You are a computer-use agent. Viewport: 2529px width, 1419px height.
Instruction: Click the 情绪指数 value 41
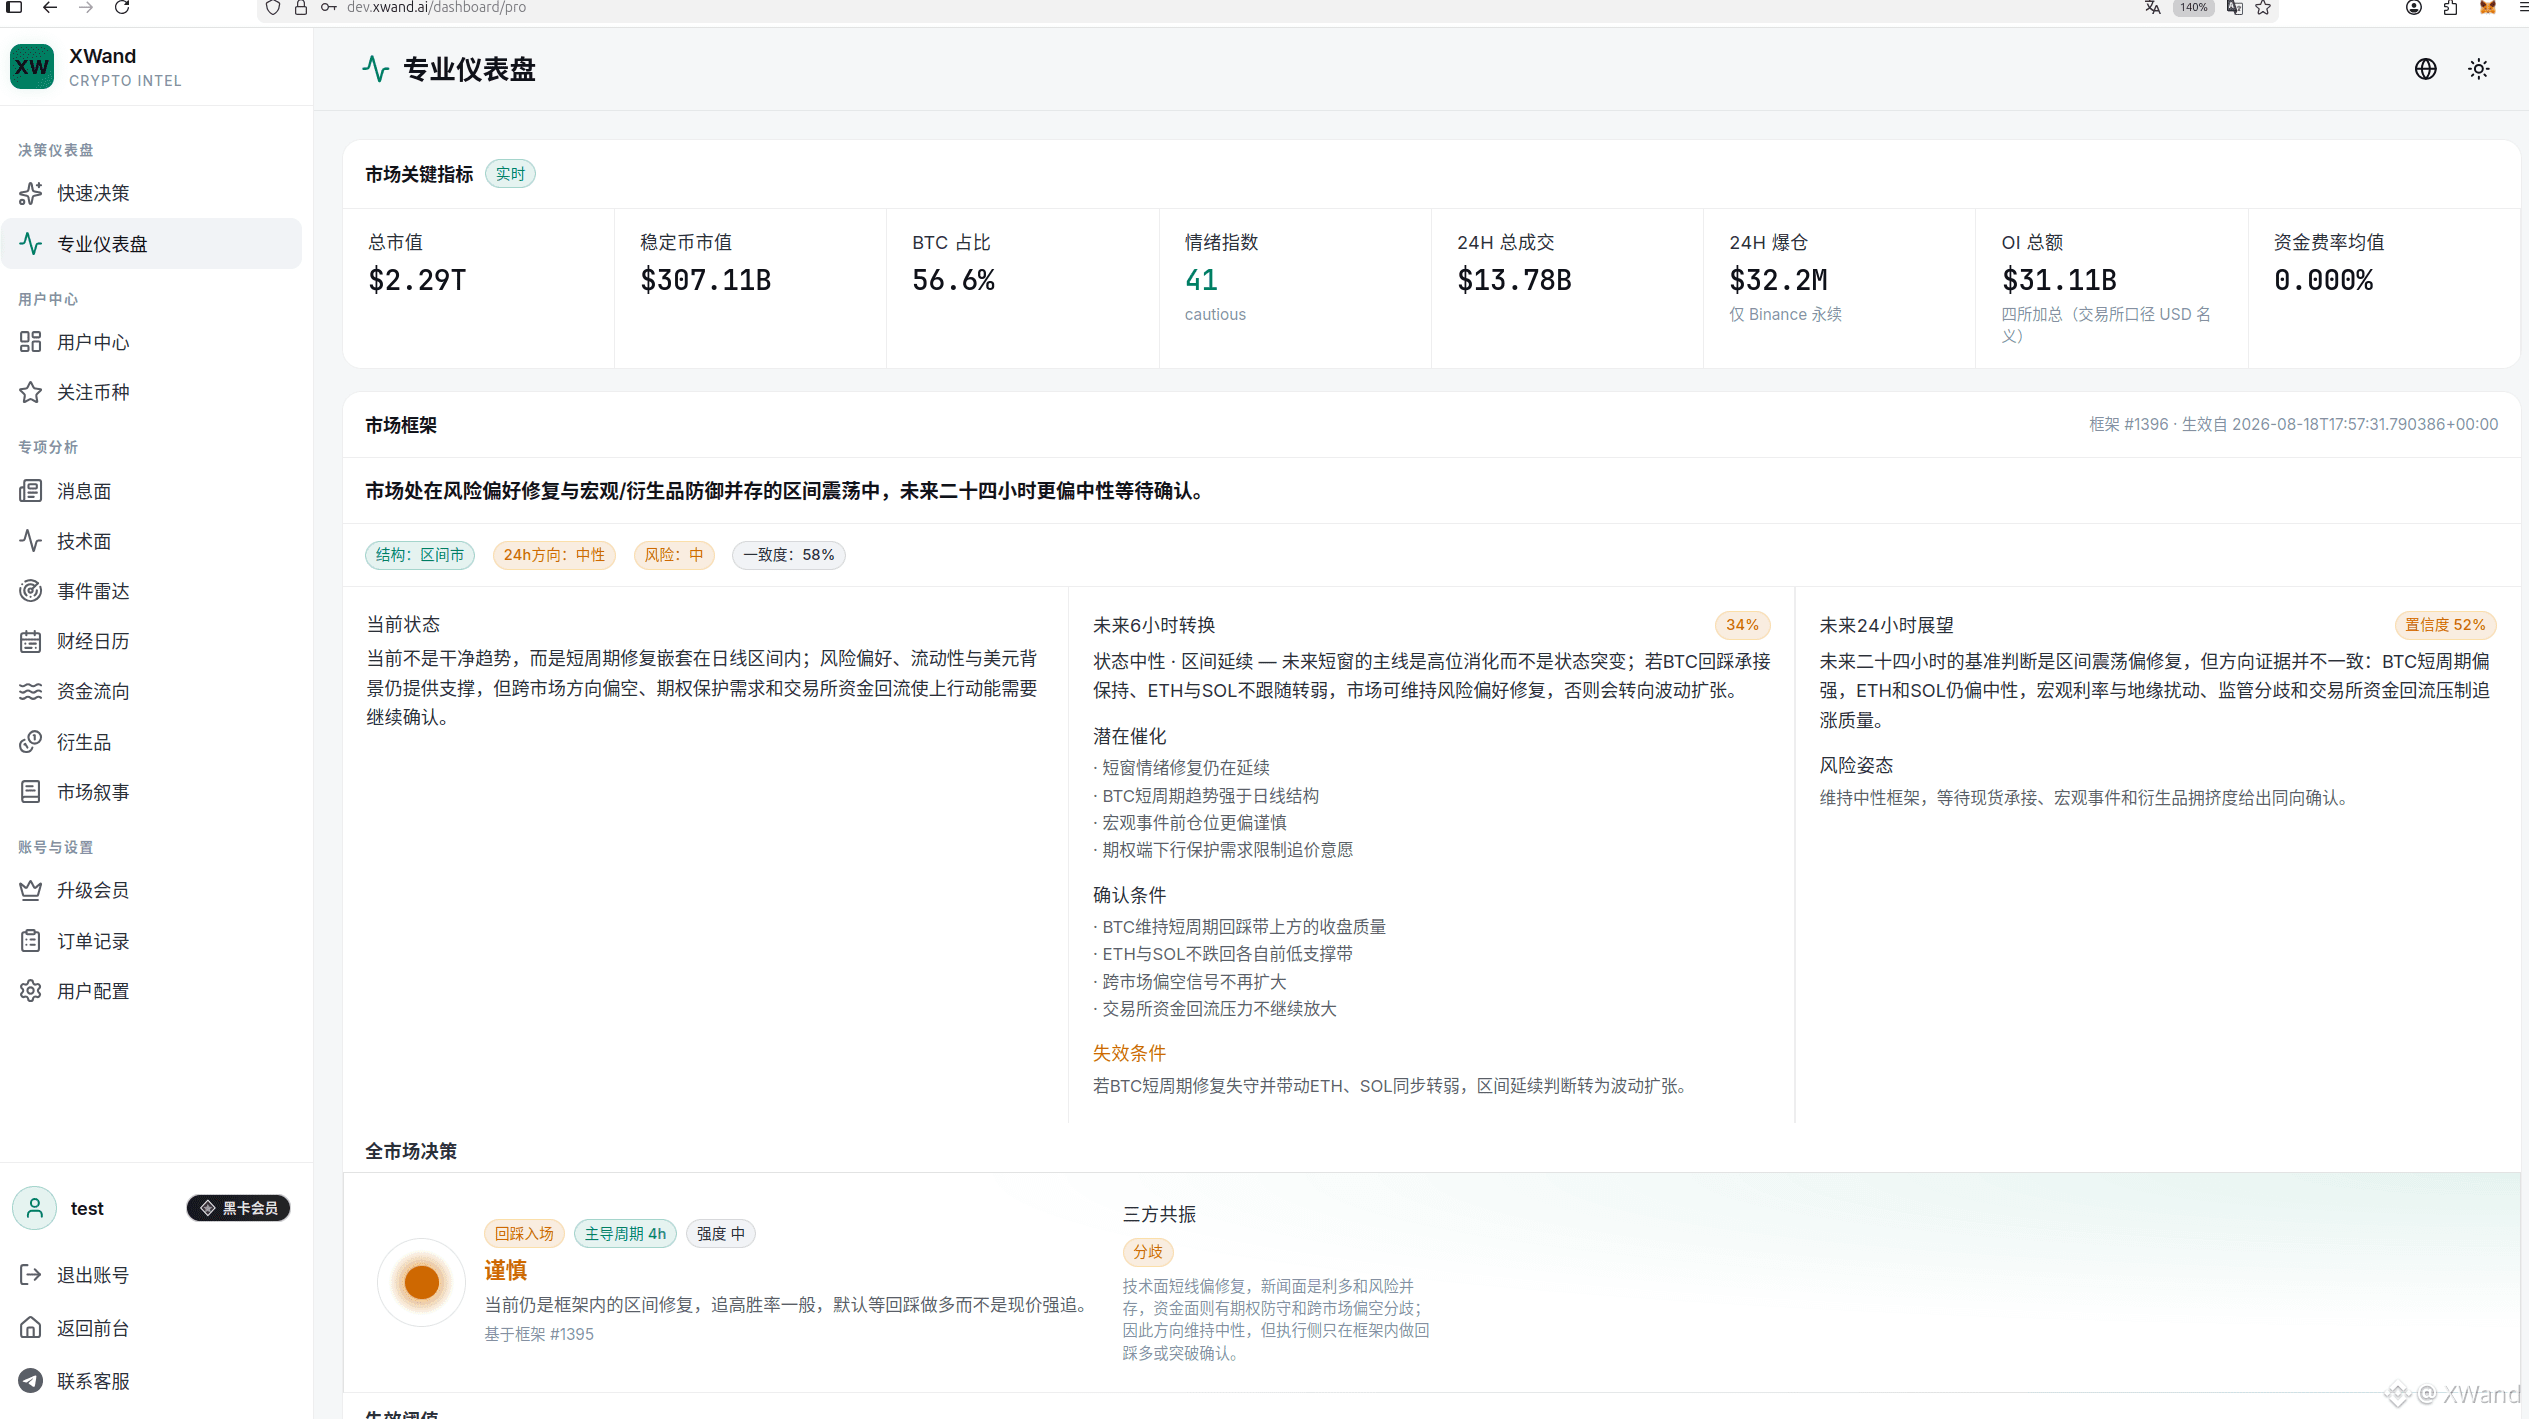click(x=1201, y=280)
